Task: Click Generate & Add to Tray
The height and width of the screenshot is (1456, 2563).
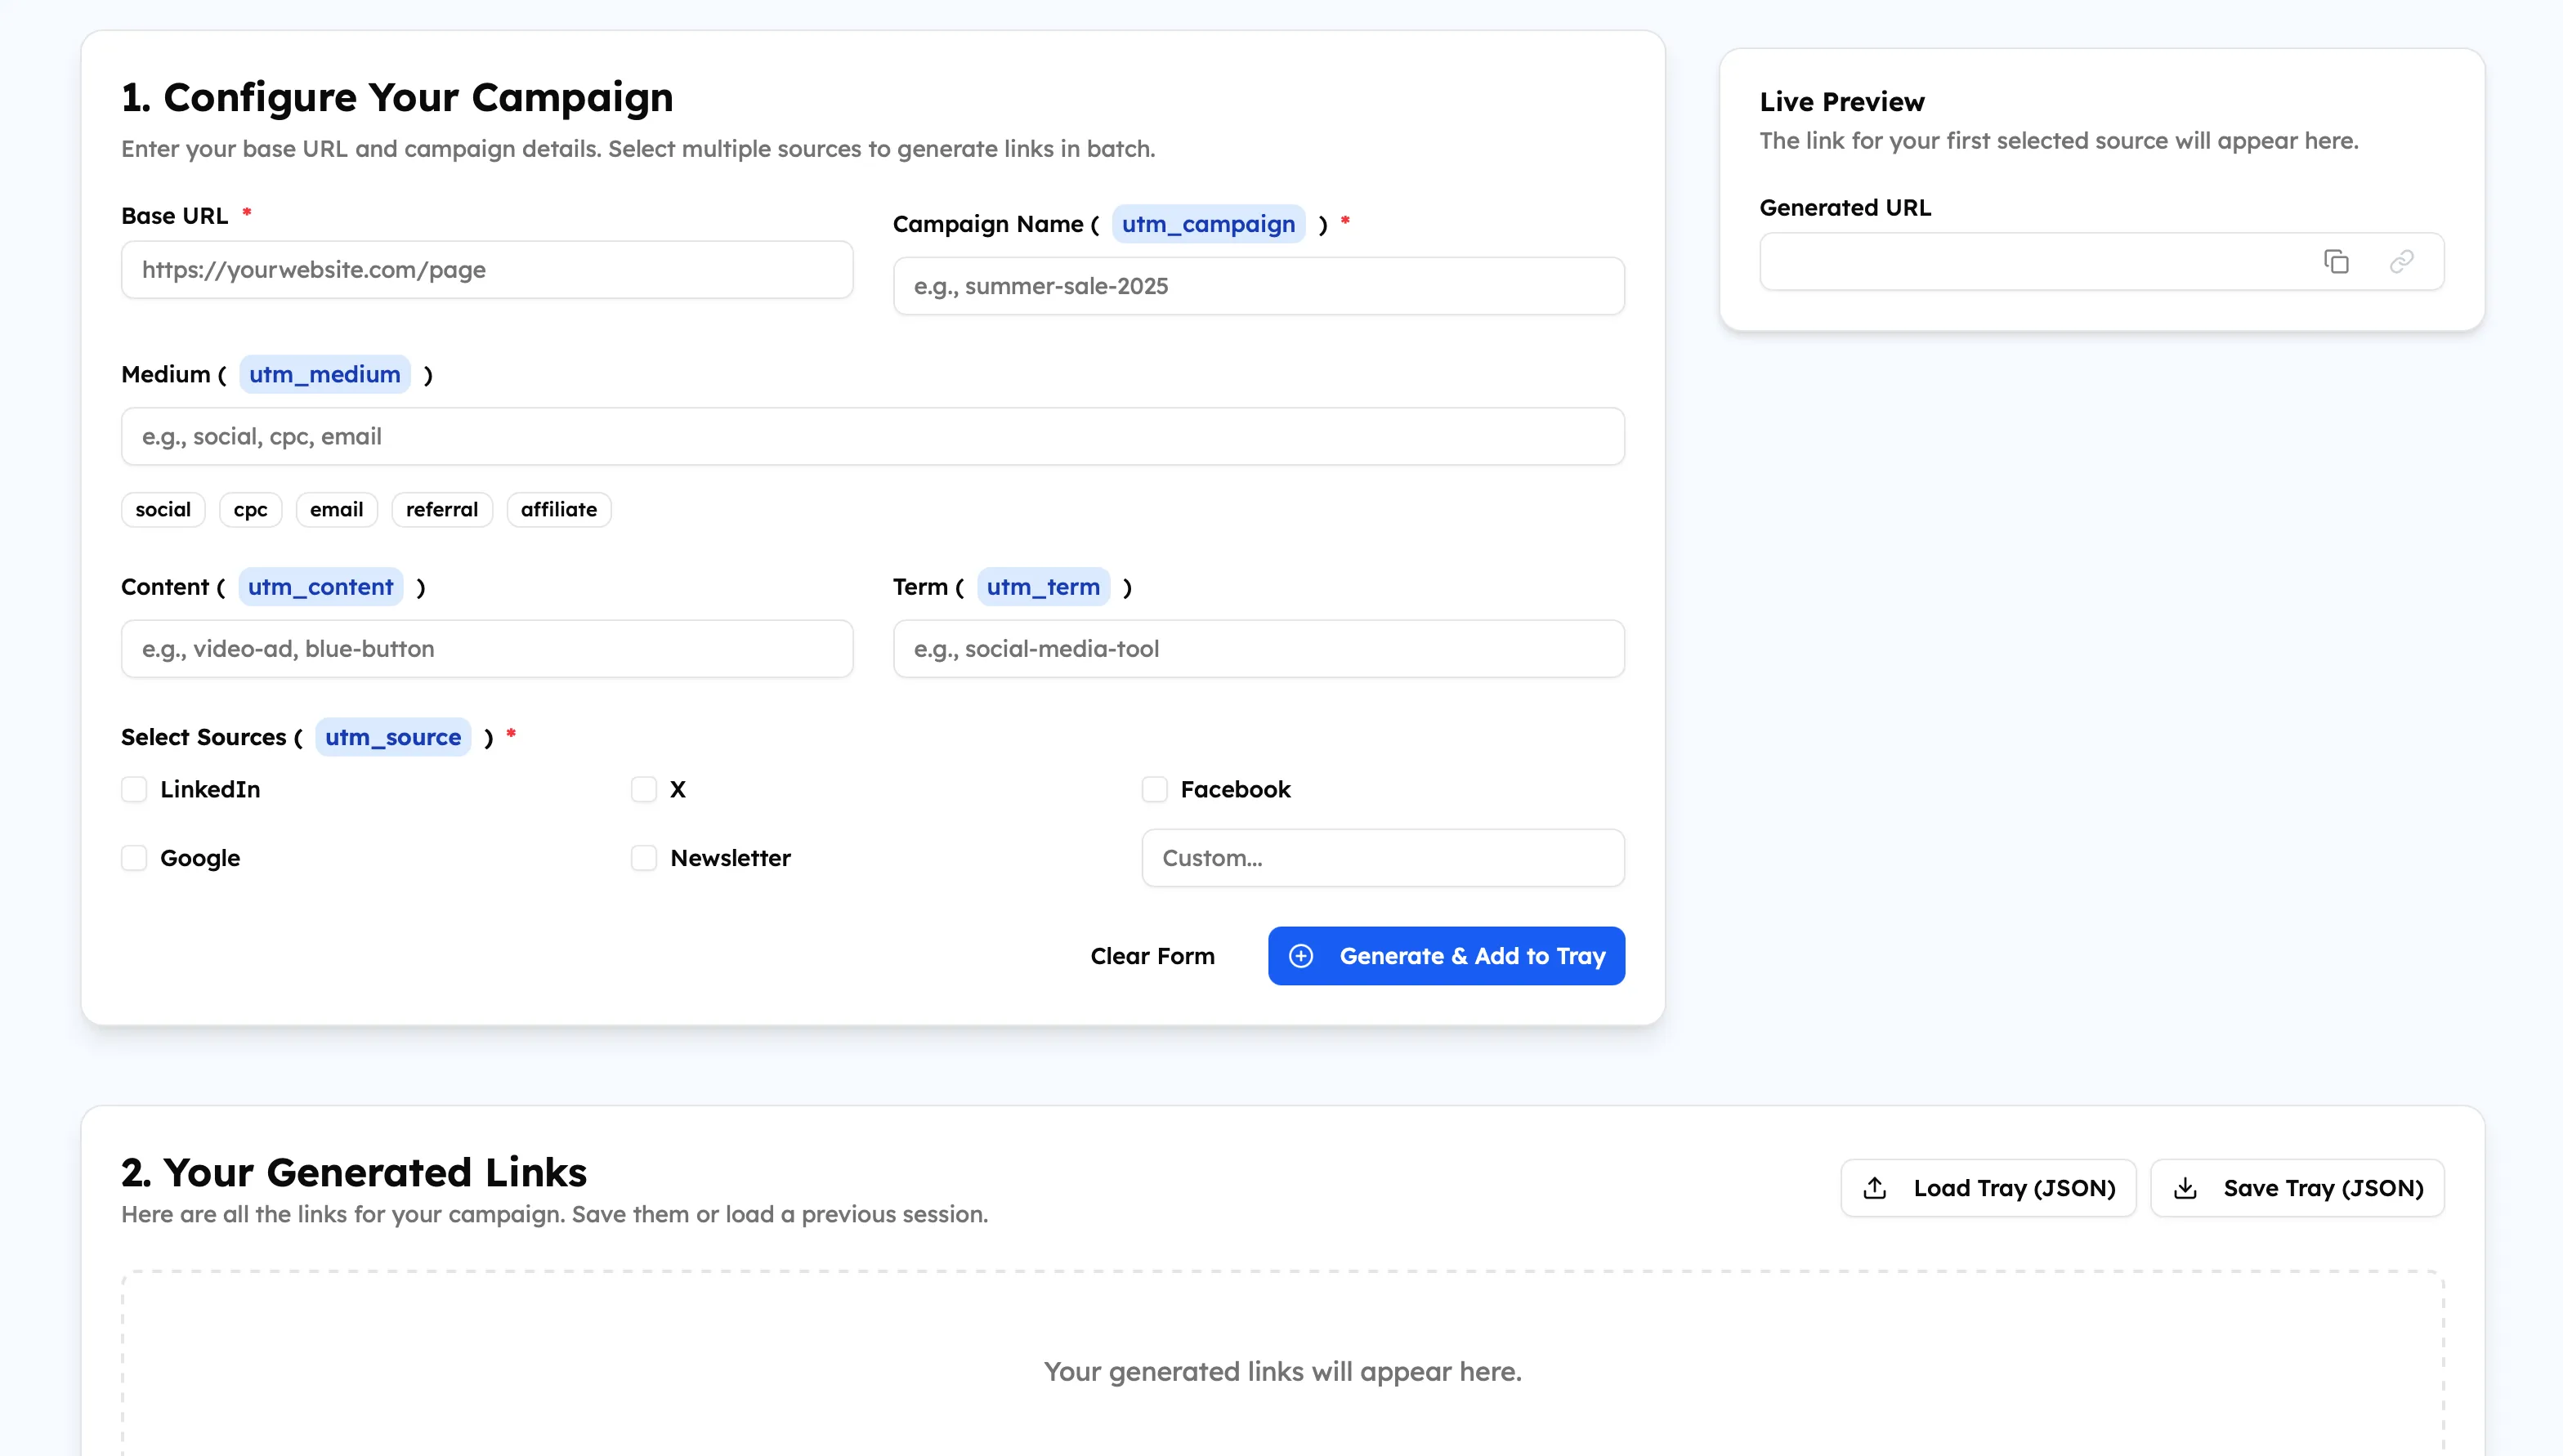Action: pyautogui.click(x=1446, y=956)
